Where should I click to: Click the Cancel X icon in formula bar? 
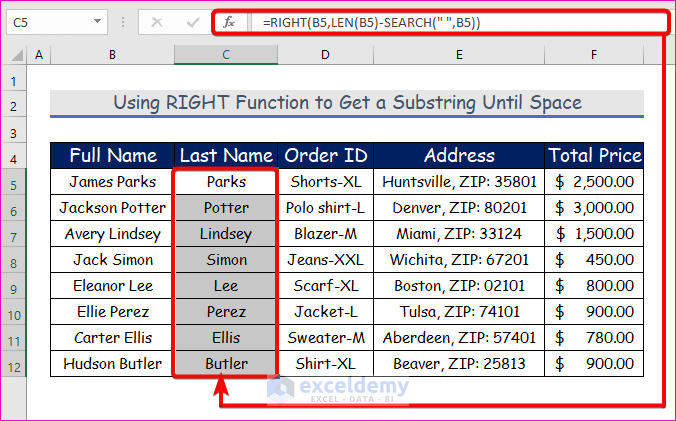click(157, 22)
